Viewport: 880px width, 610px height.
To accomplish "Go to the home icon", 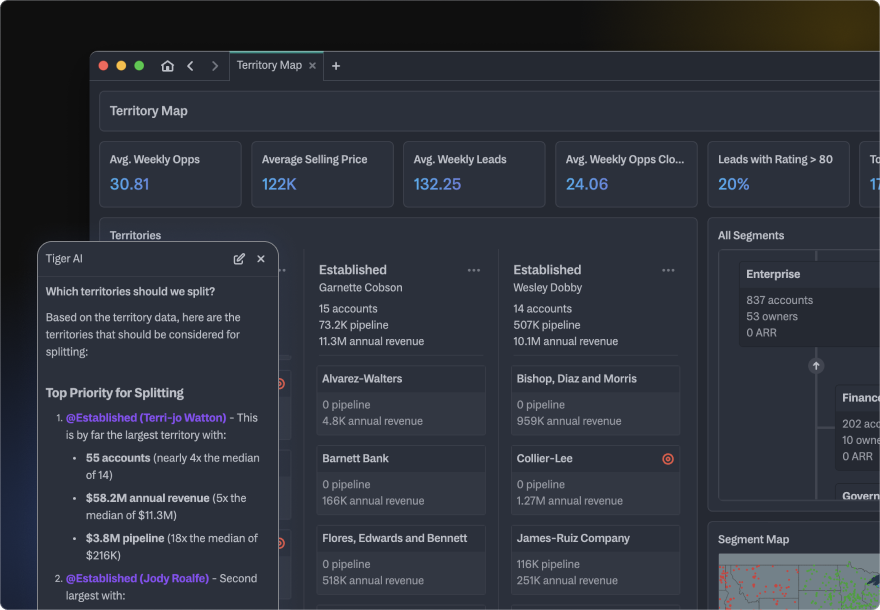I will pos(167,66).
